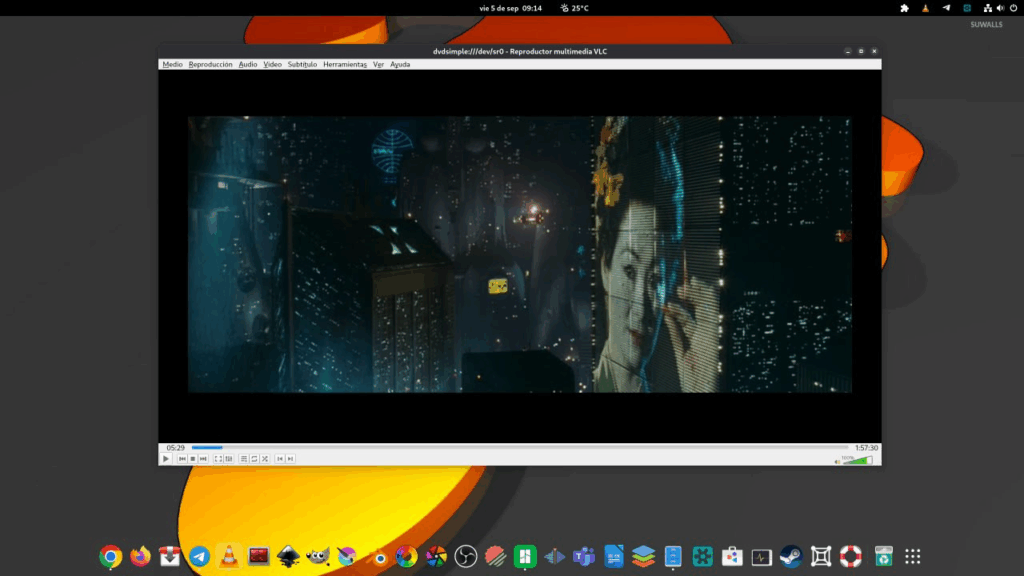Click the Stop playback button

tap(192, 459)
